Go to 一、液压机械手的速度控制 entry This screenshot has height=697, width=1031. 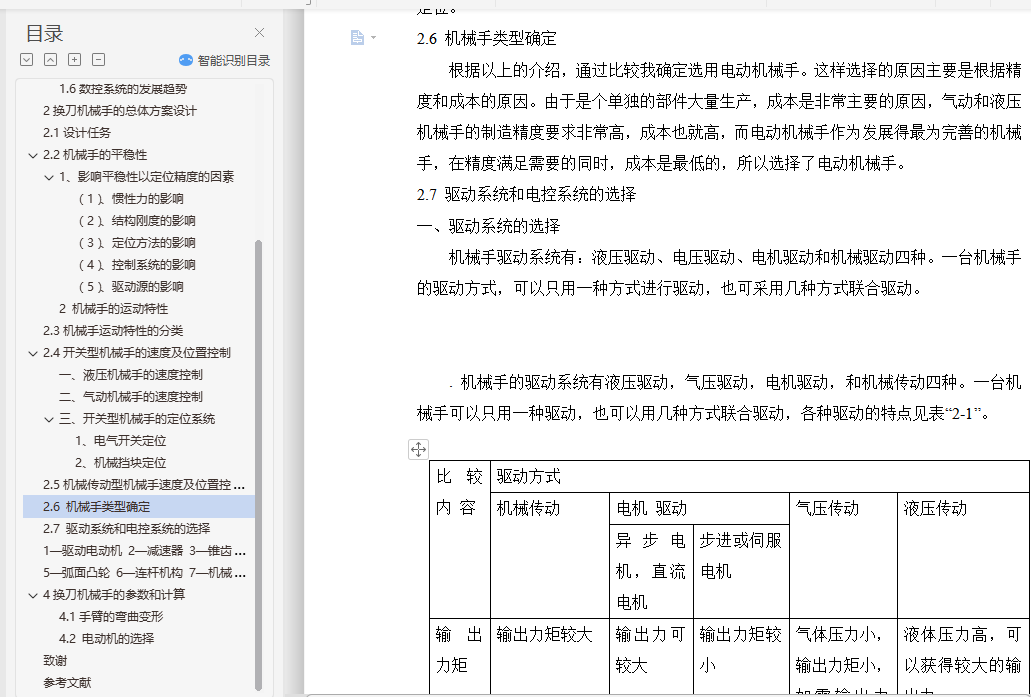pyautogui.click(x=130, y=375)
